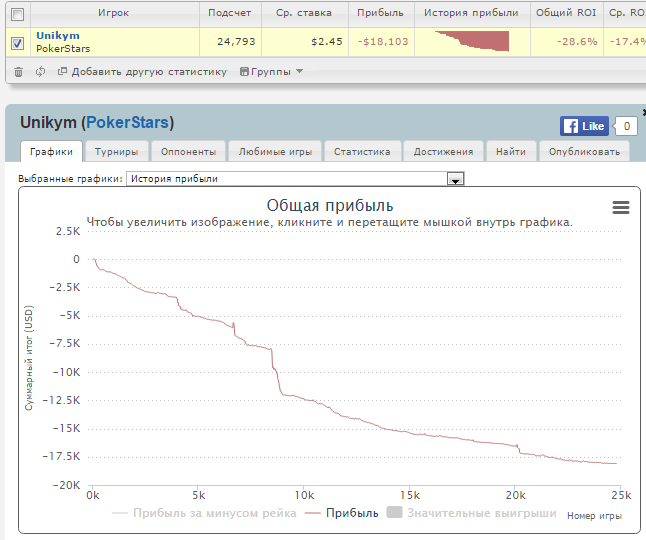646x540 pixels.
Task: Open the Группы dropdown
Action: pos(272,72)
